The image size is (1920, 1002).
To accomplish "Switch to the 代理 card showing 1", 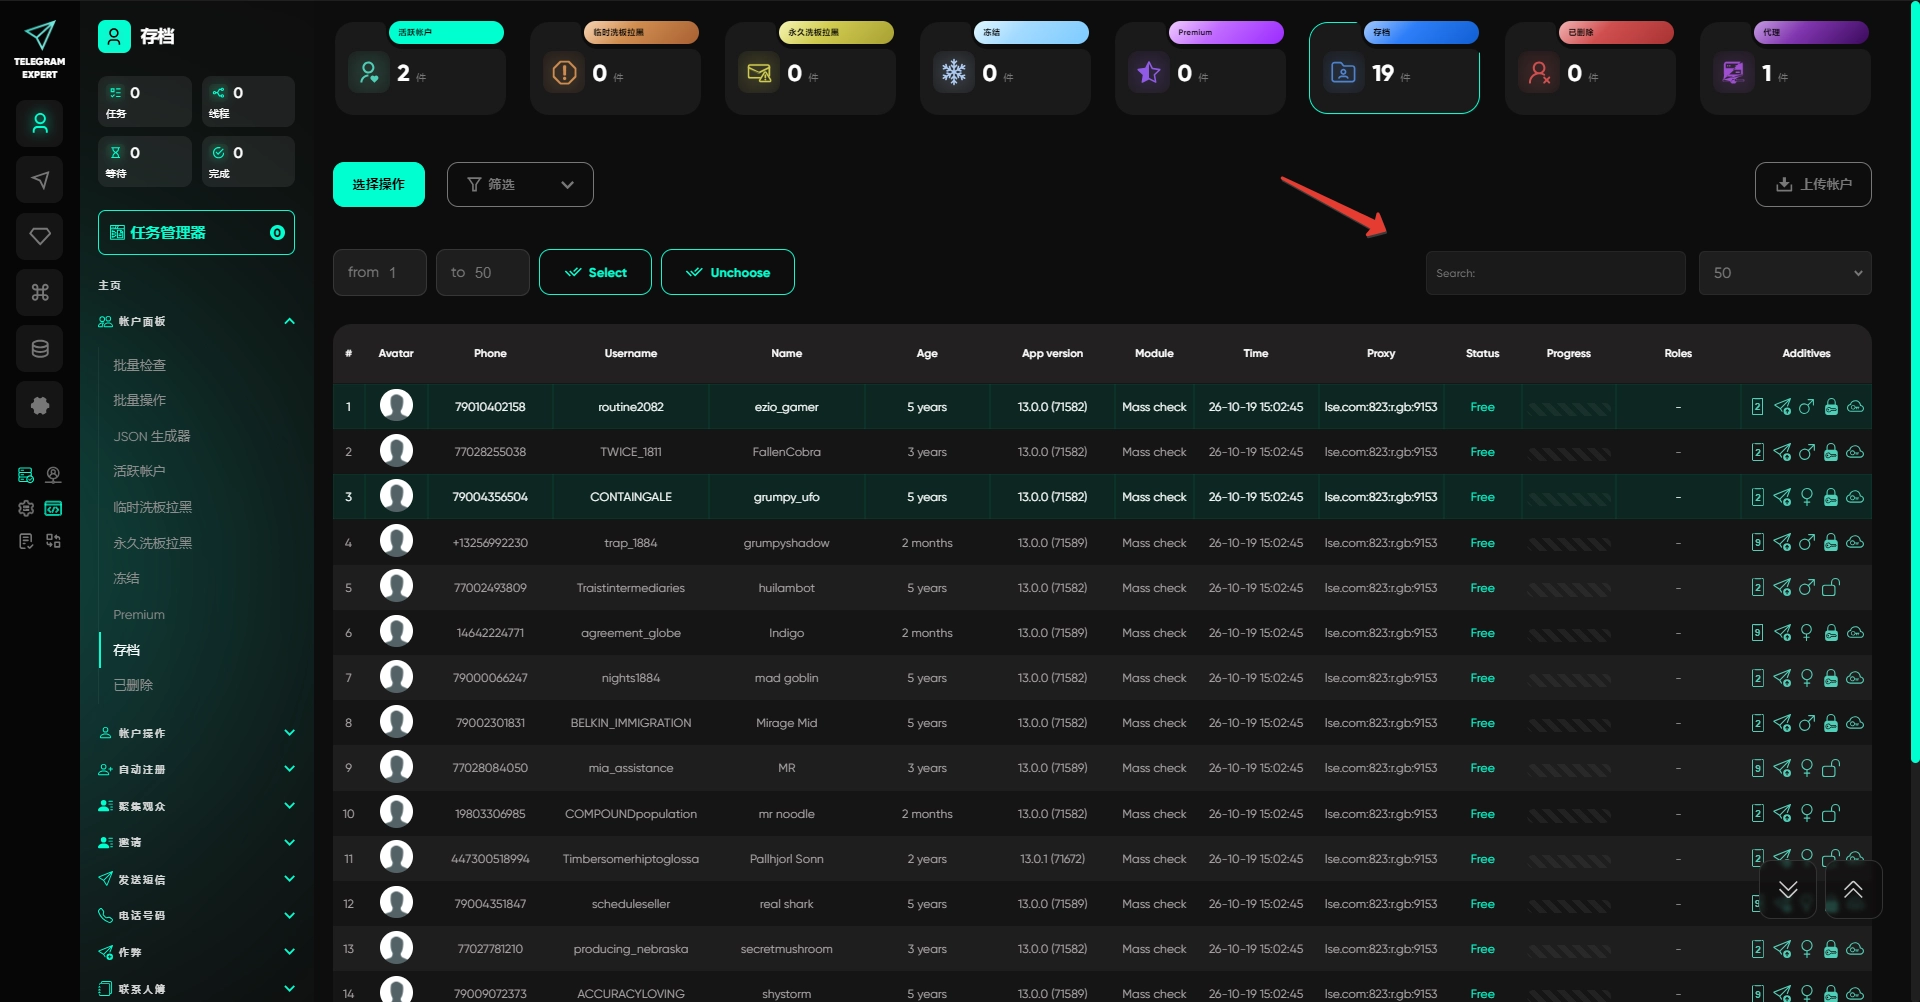I will click(x=1785, y=68).
